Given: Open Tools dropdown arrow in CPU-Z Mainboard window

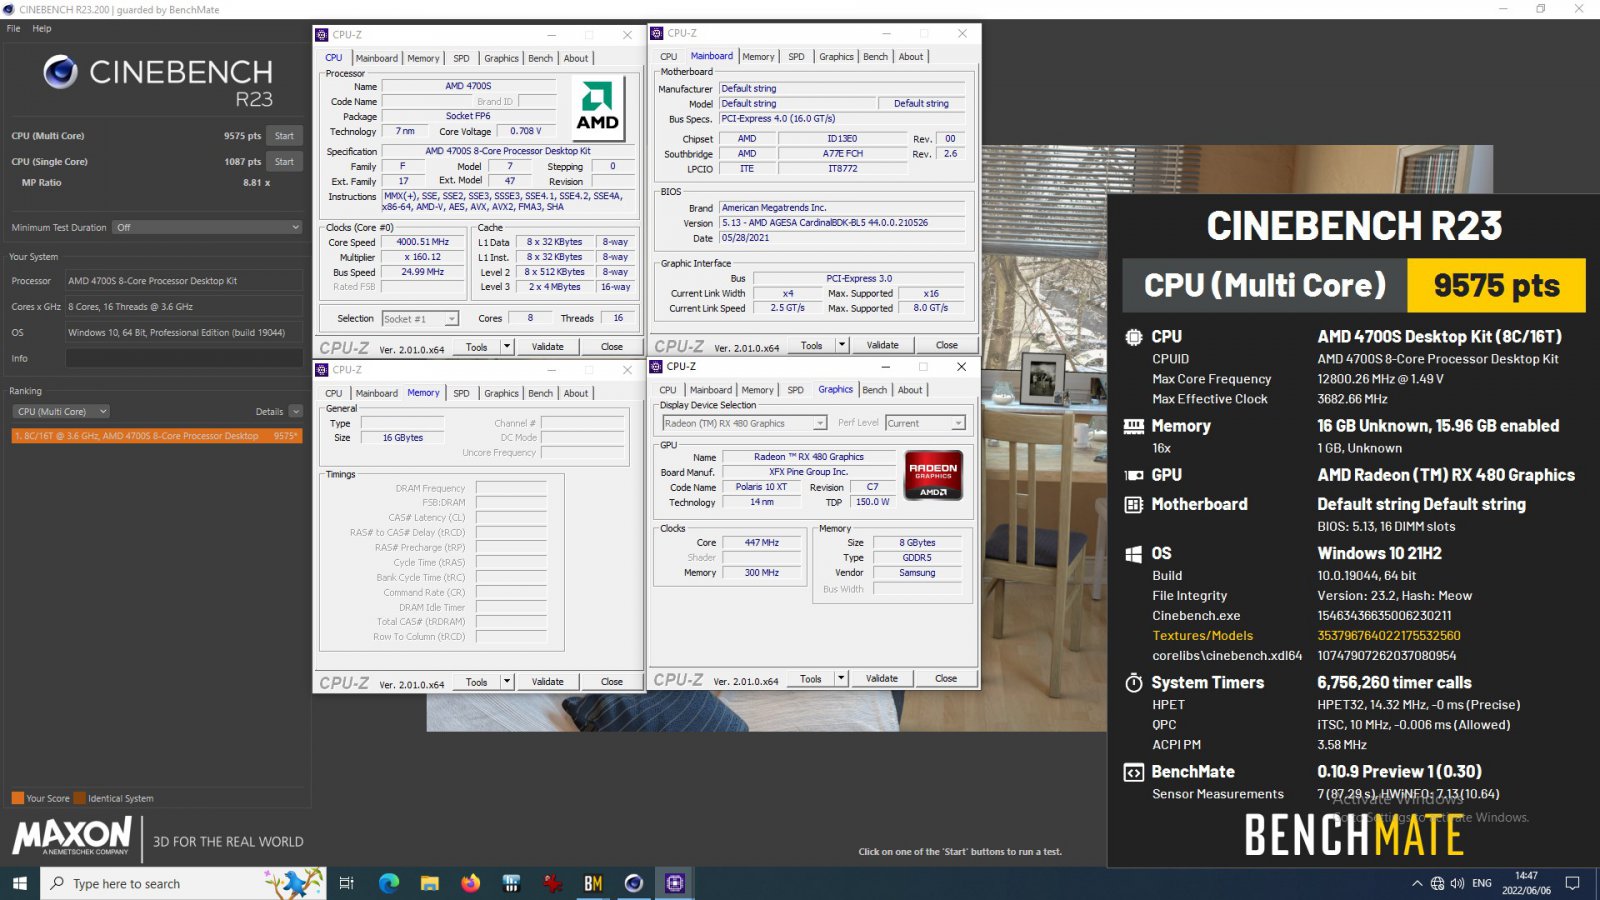Looking at the screenshot, I should tap(842, 345).
